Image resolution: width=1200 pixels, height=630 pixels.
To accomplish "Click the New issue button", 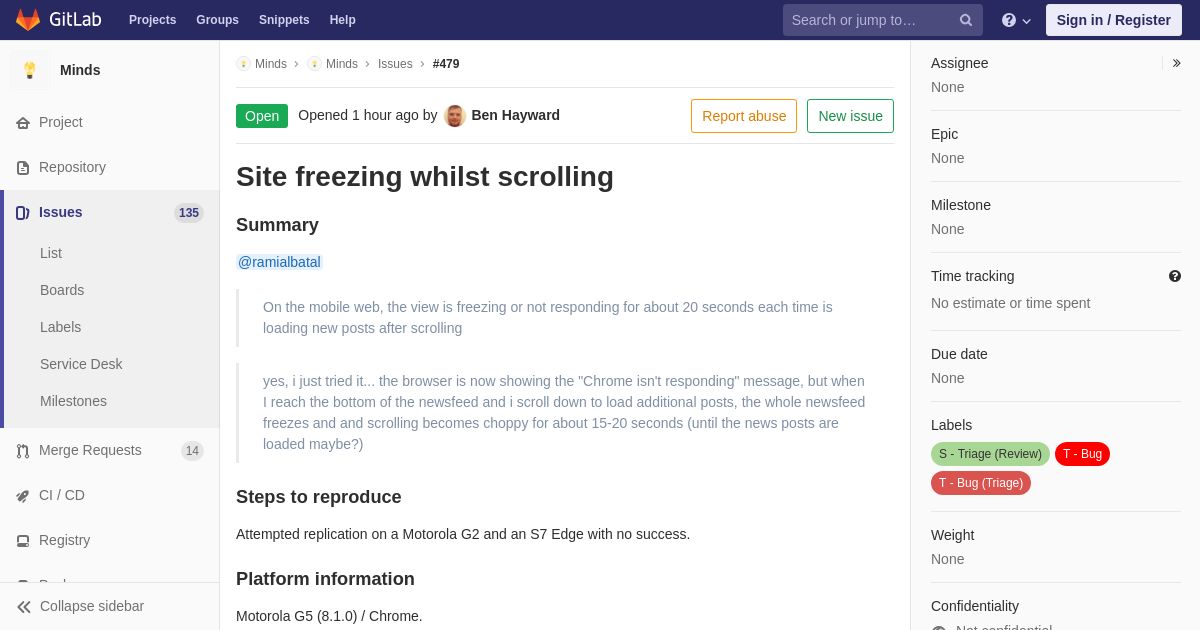I will tap(850, 116).
